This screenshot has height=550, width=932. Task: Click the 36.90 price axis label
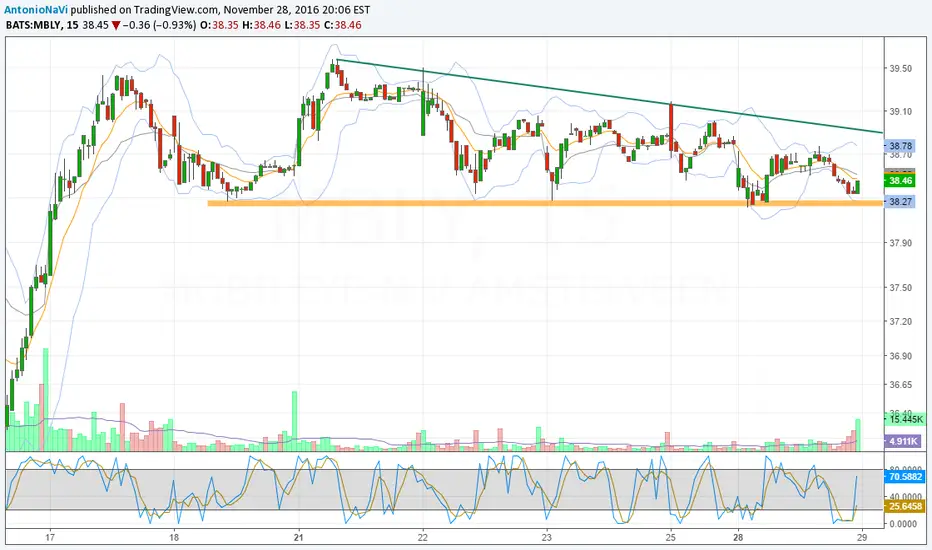click(900, 356)
